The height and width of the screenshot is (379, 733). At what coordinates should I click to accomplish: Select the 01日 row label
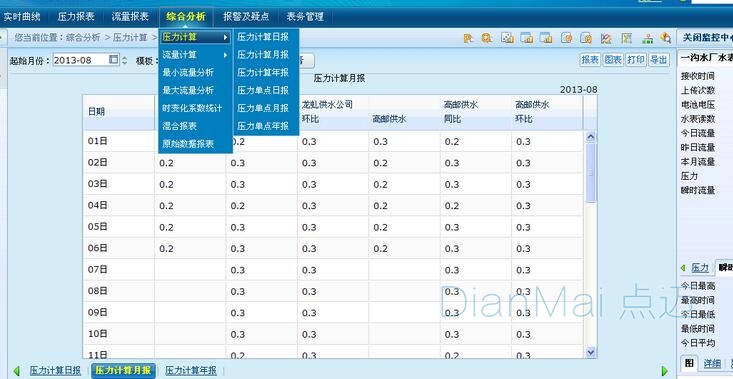[x=98, y=141]
